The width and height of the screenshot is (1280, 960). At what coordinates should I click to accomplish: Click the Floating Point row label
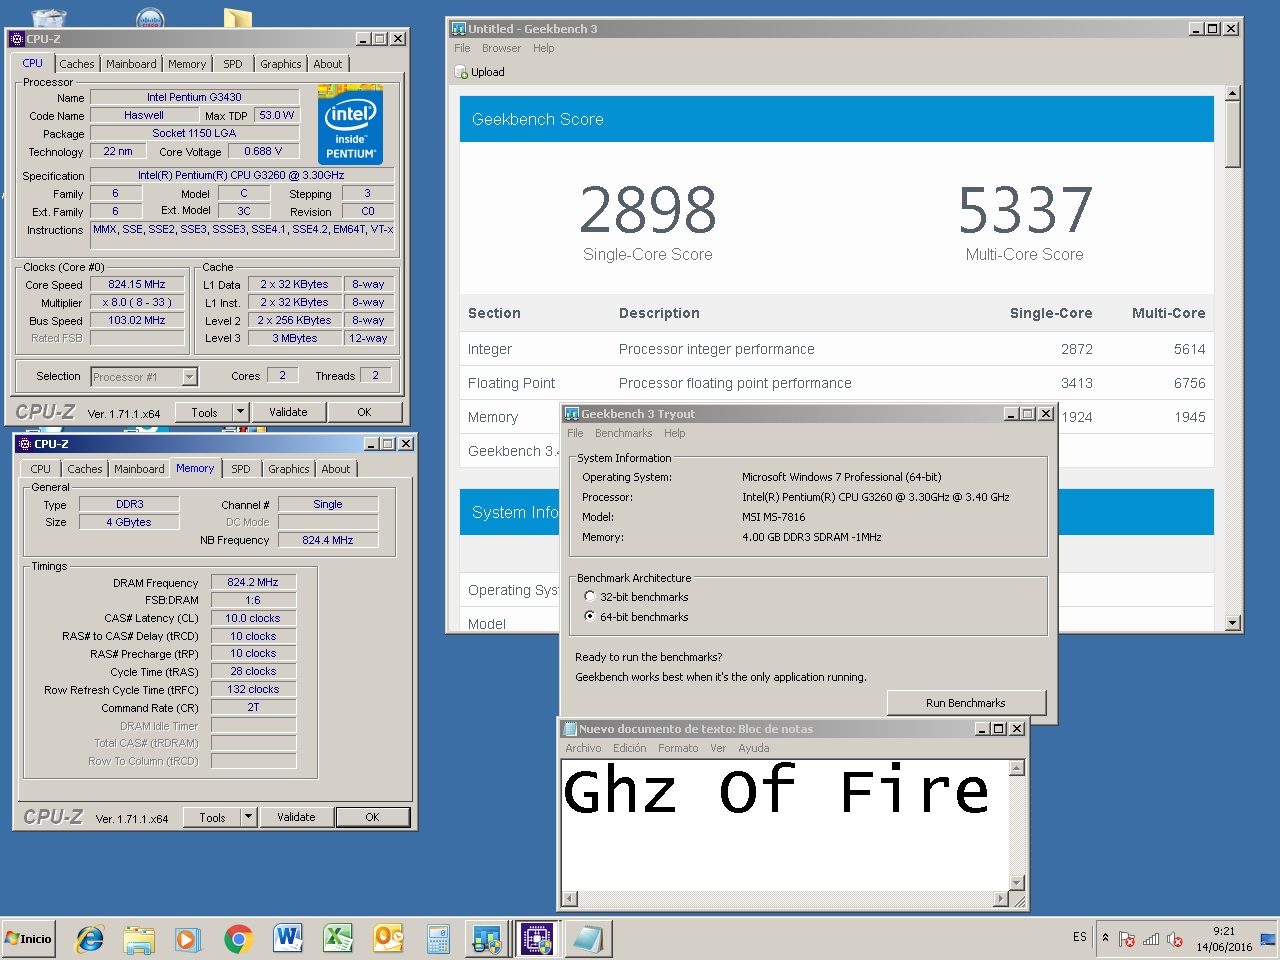[x=511, y=383]
